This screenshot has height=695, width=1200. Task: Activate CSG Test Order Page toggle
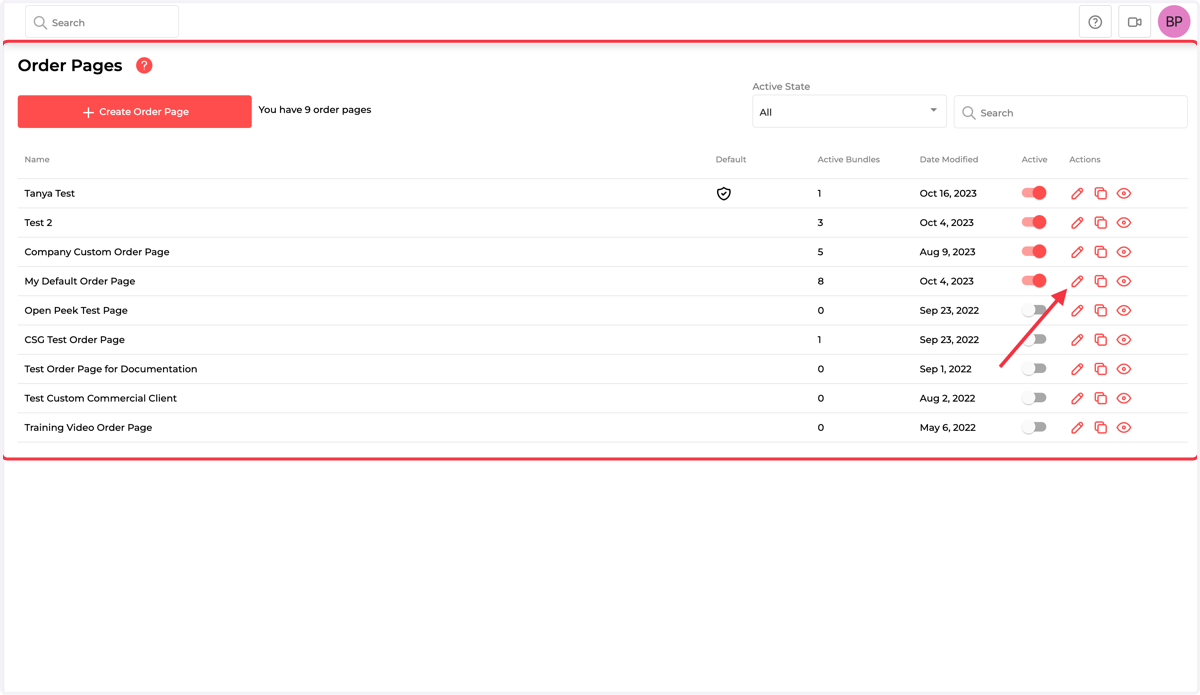[x=1034, y=339]
